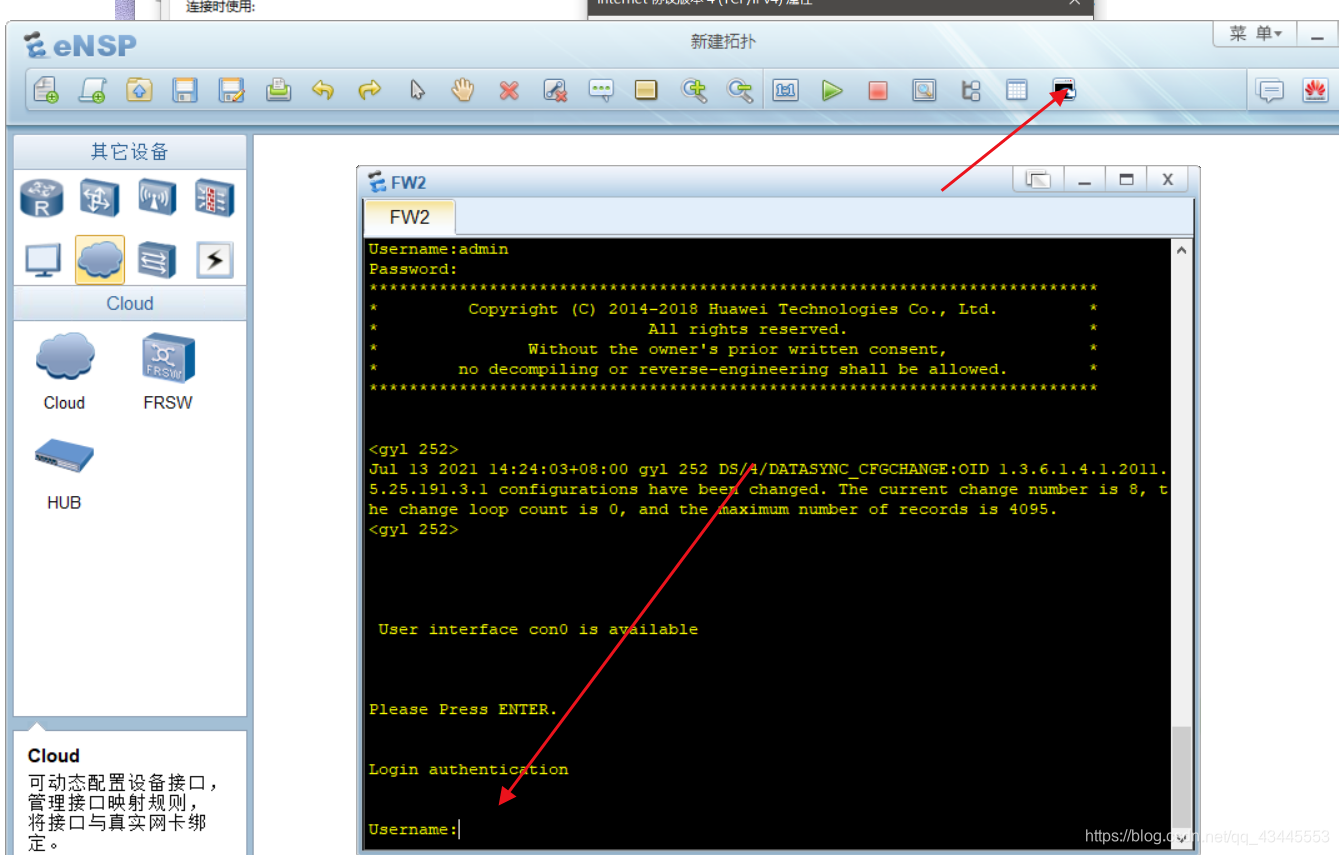Select the Firewall device category

click(x=214, y=197)
